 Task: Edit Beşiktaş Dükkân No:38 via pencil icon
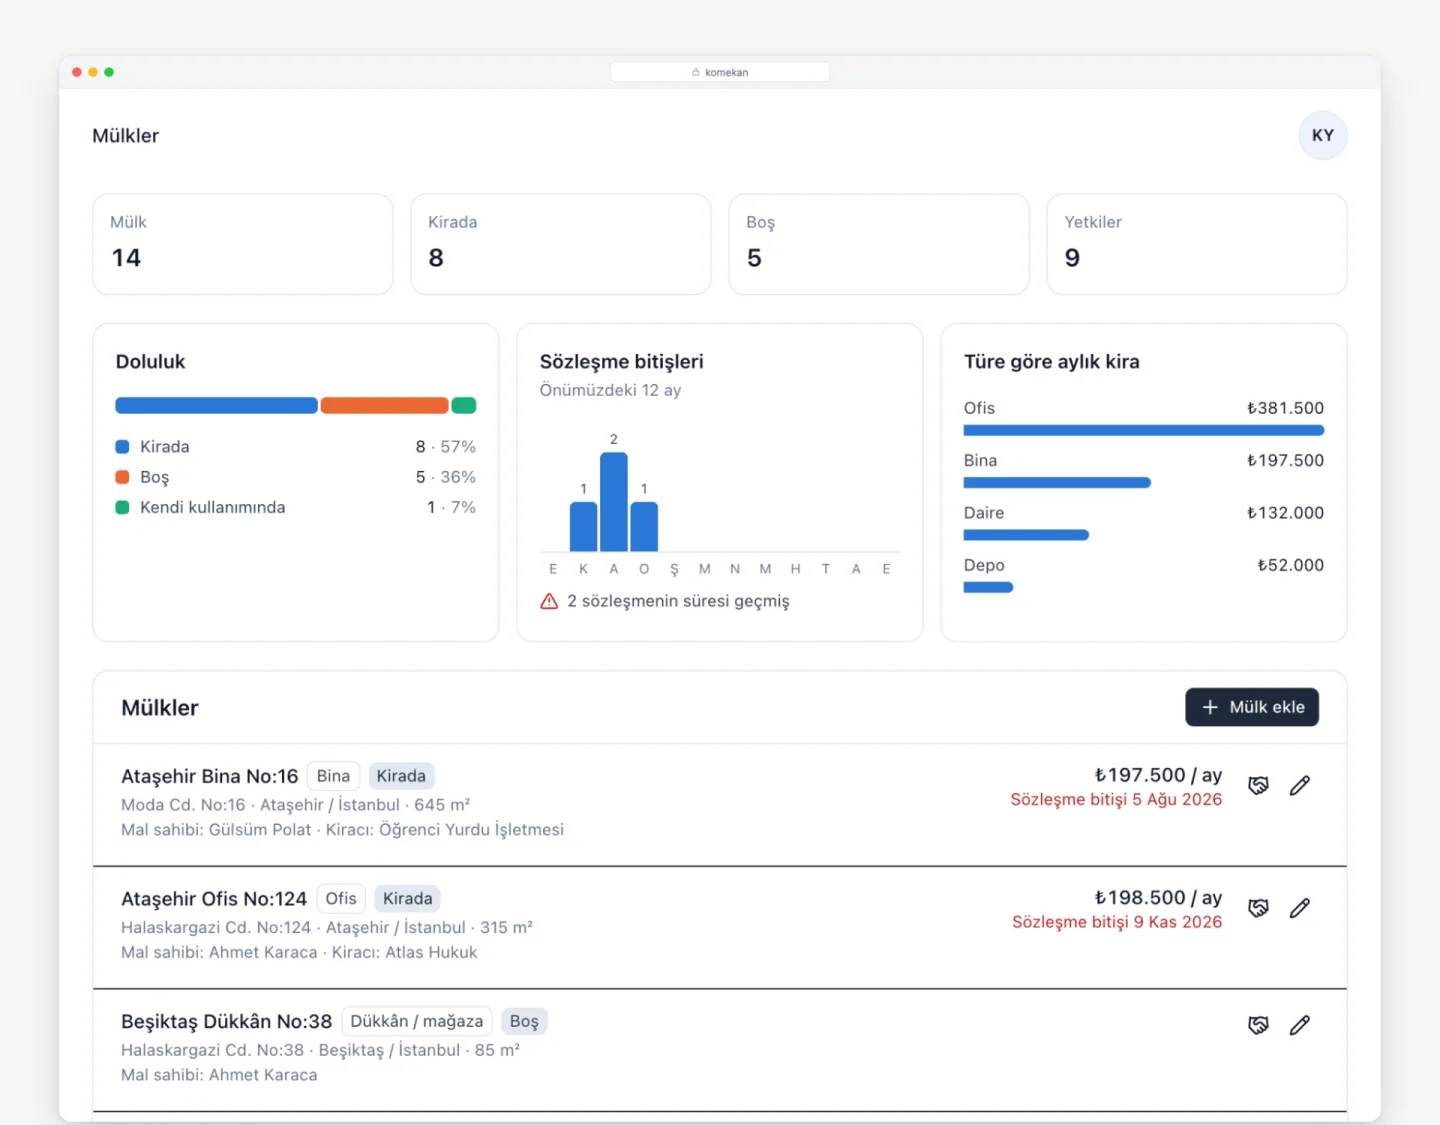[x=1299, y=1025]
